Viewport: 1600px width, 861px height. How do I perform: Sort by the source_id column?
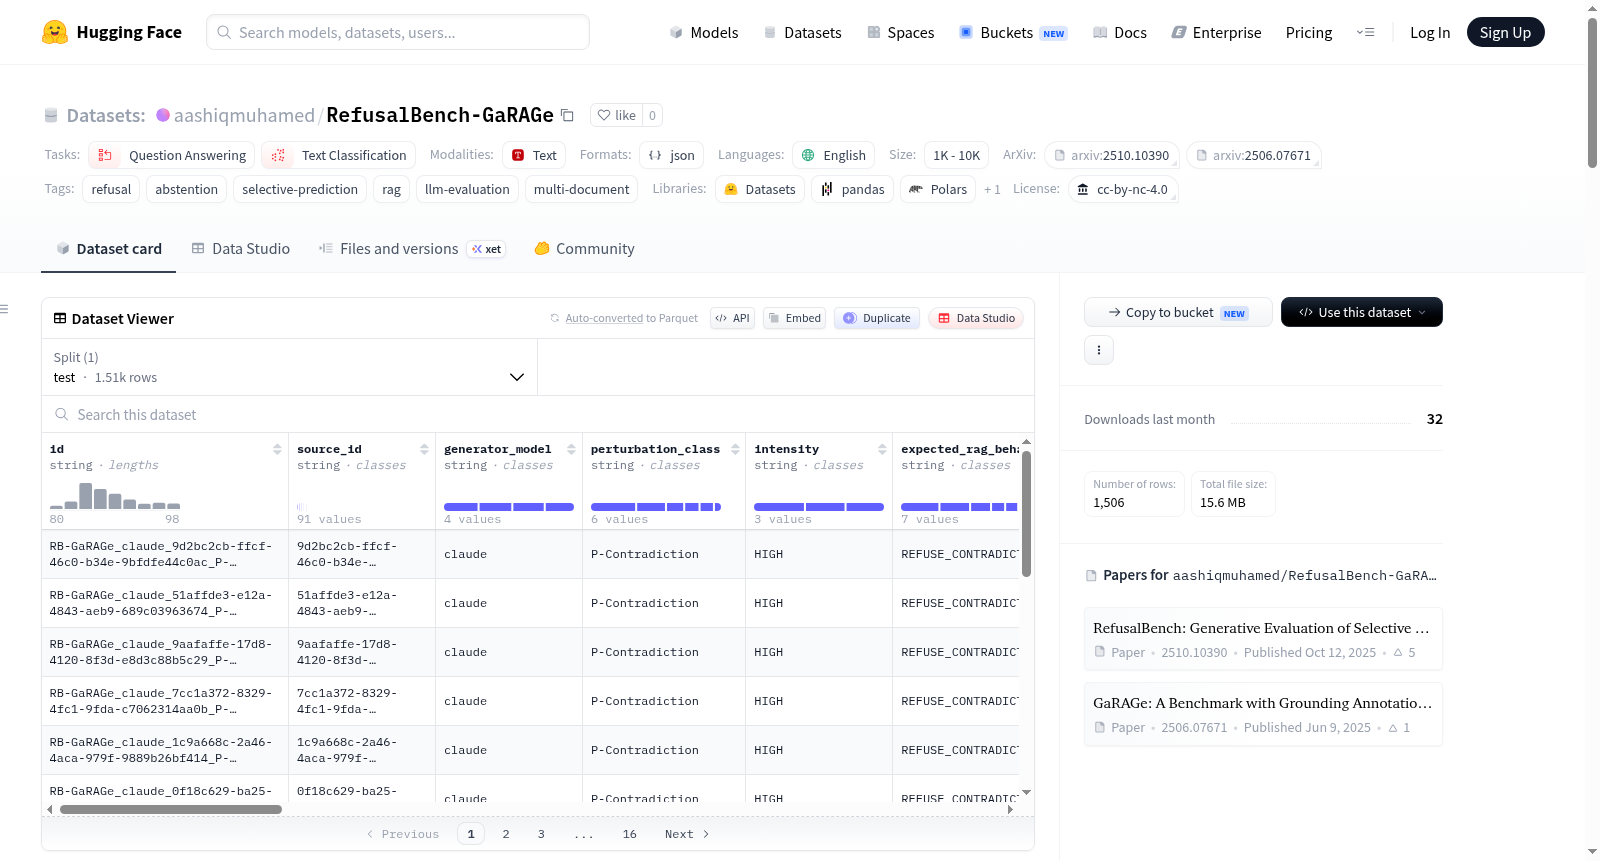point(424,449)
